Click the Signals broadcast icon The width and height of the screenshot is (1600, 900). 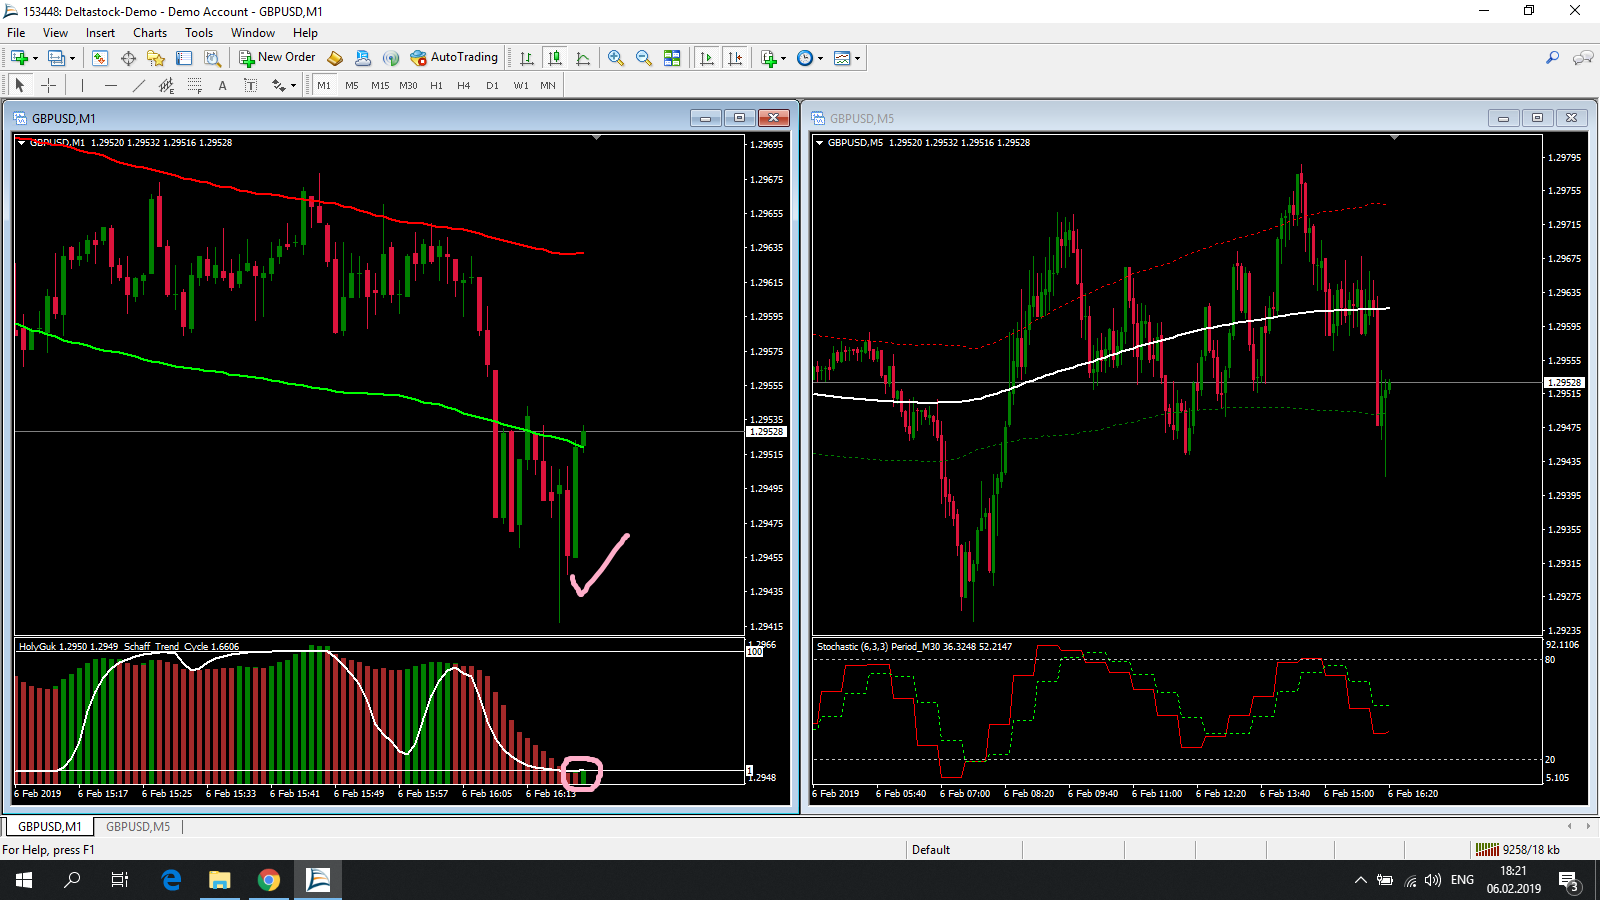tap(391, 58)
